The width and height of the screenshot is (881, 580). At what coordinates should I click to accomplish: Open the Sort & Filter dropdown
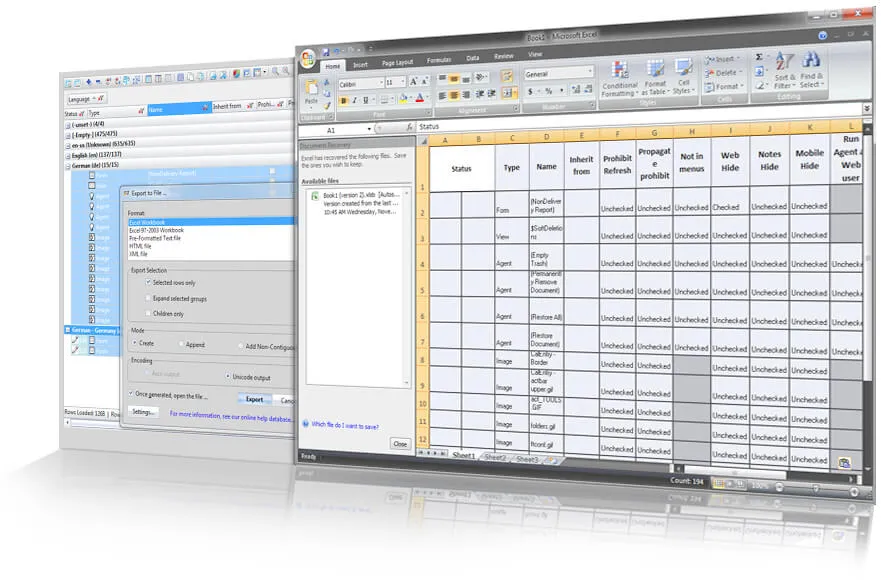click(x=784, y=70)
